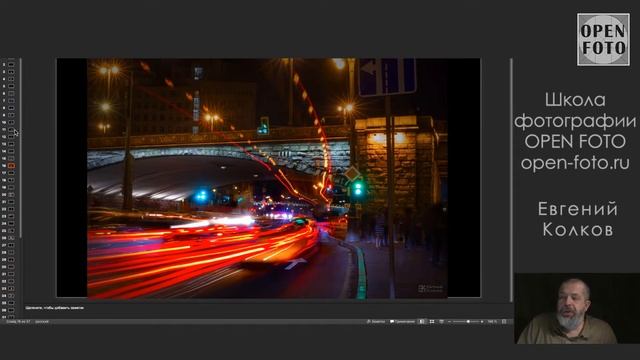Open Reading view from status bar
The image size is (640, 360).
point(441,322)
